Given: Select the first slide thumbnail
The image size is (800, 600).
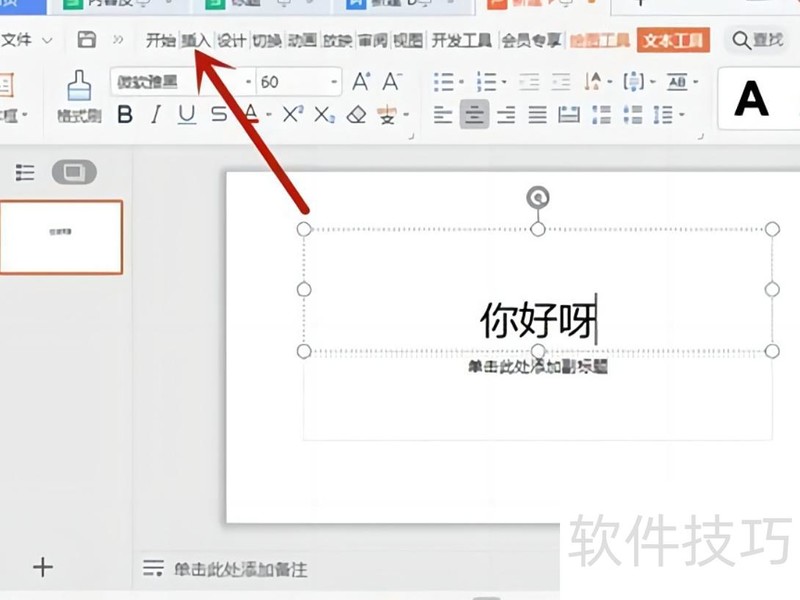Looking at the screenshot, I should 62,236.
